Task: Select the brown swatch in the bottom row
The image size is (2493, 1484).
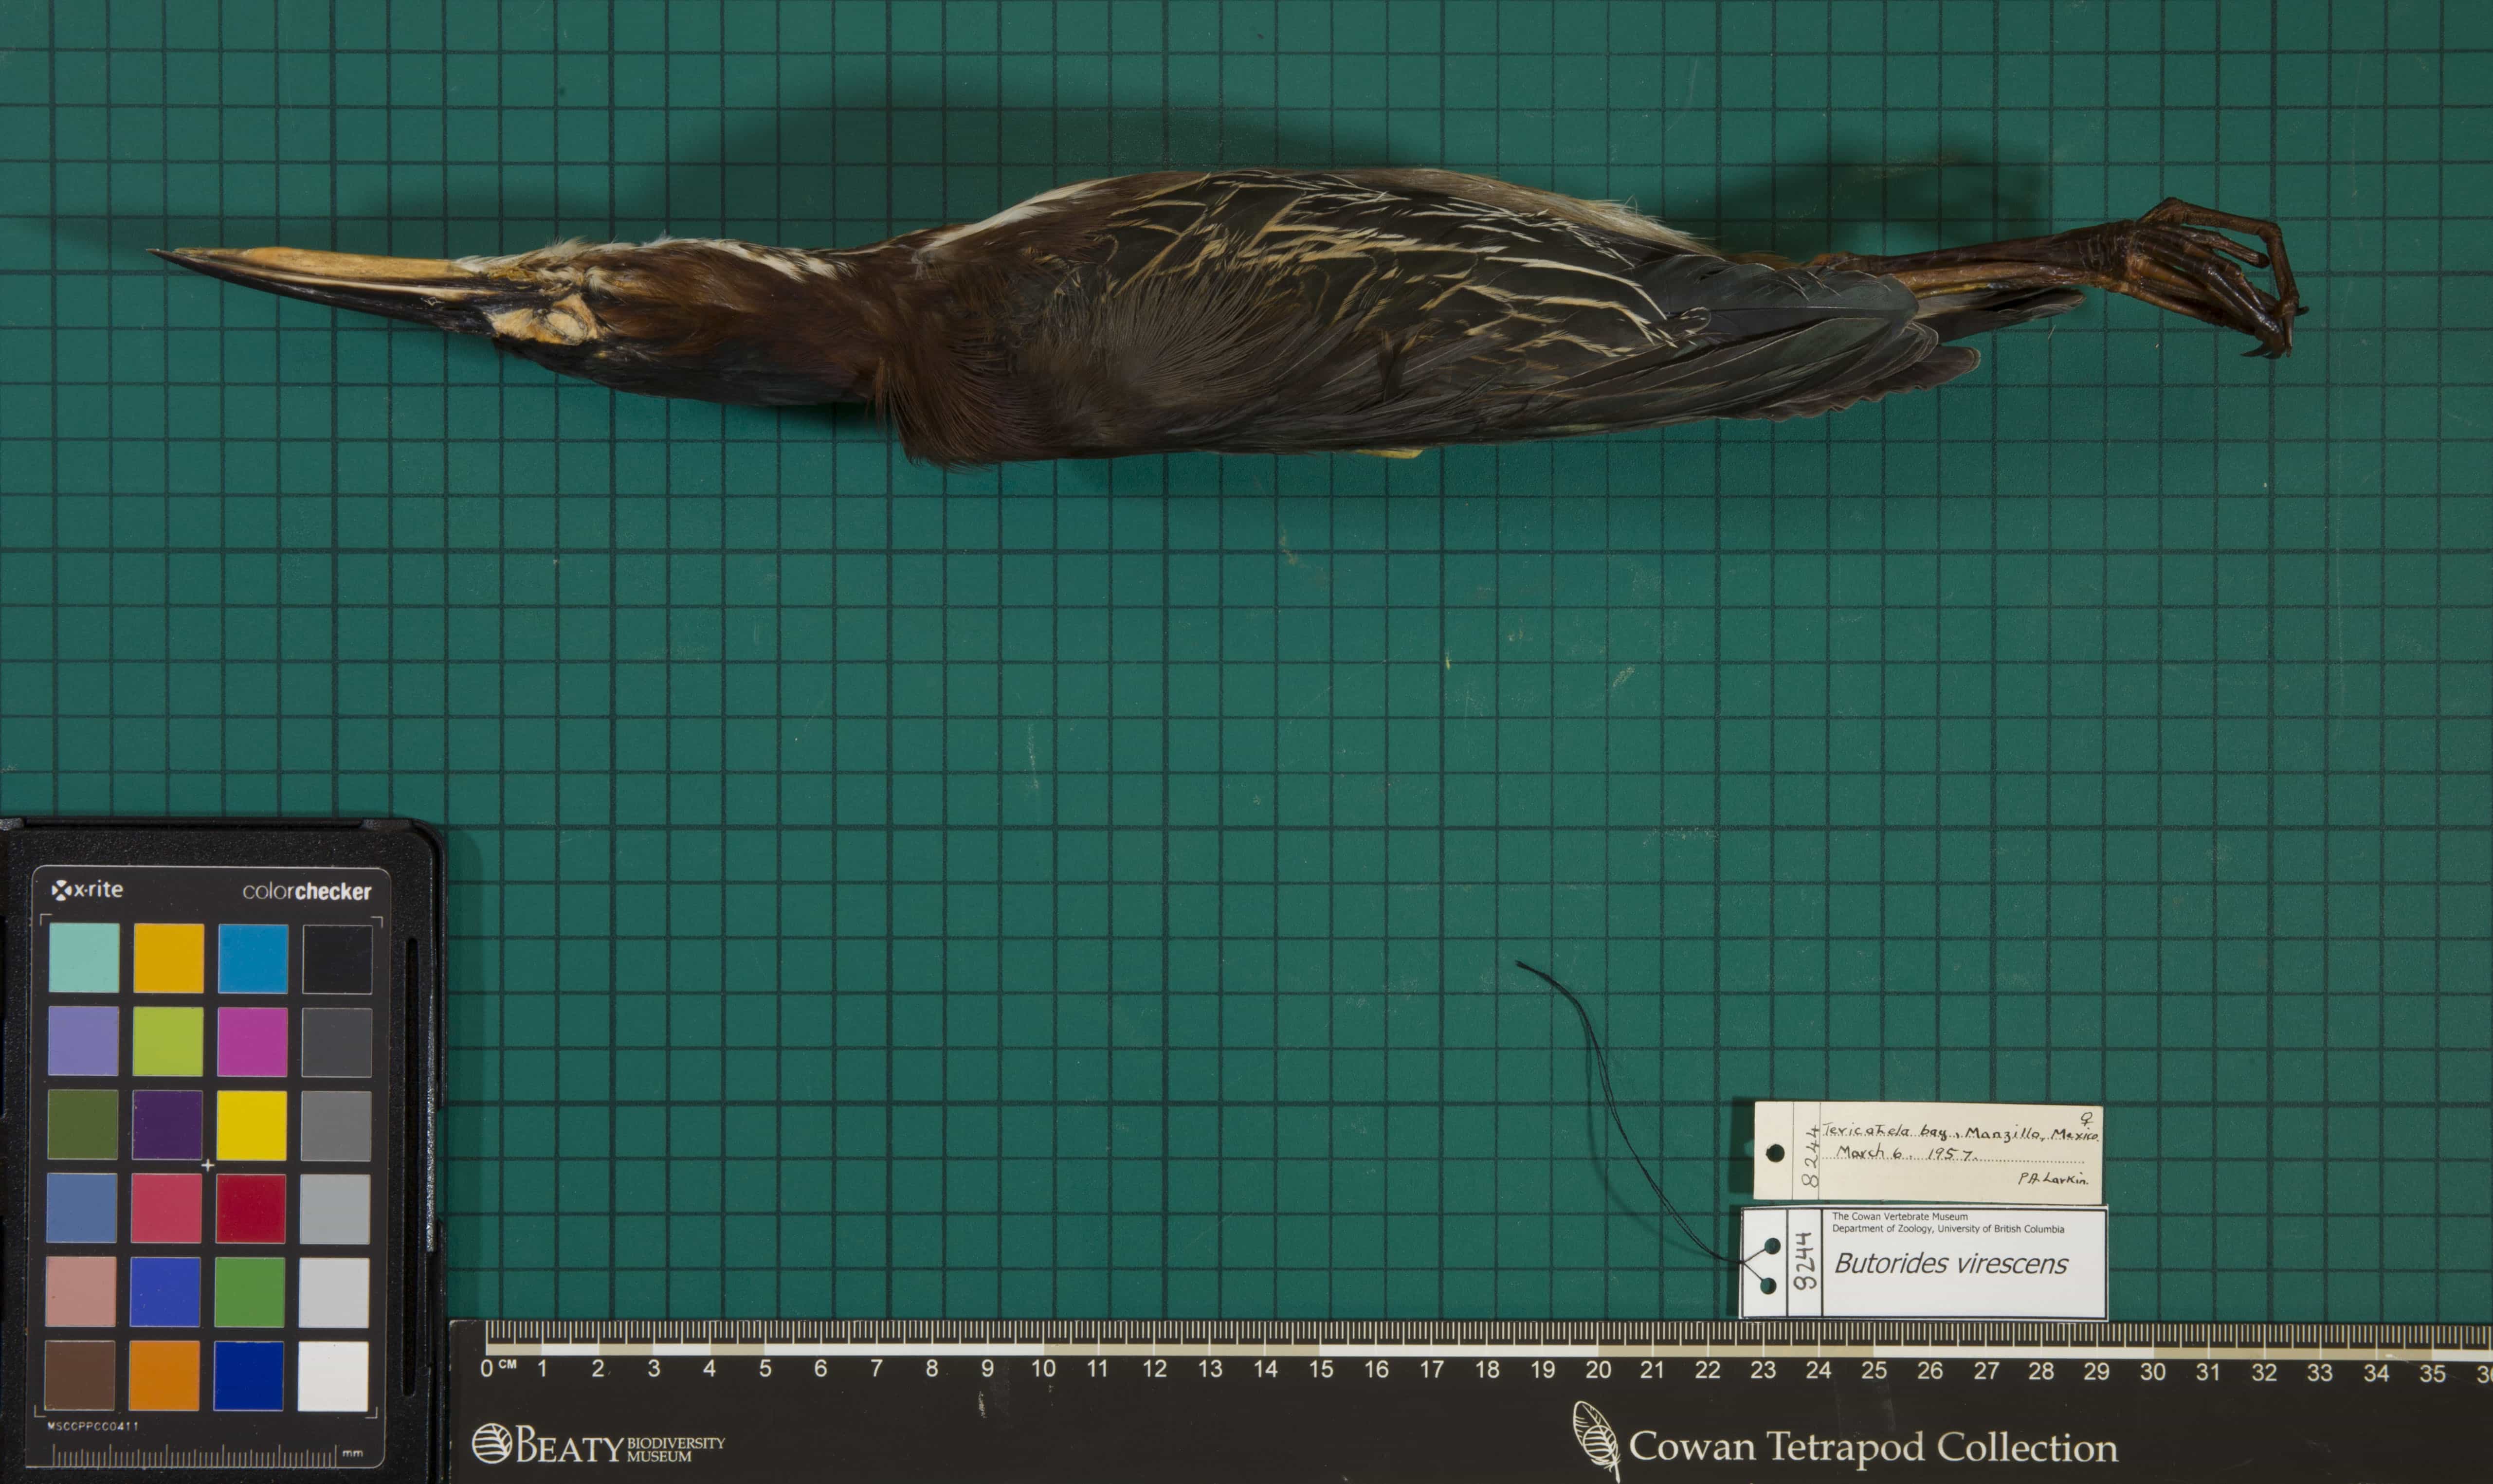Action: (80, 1375)
